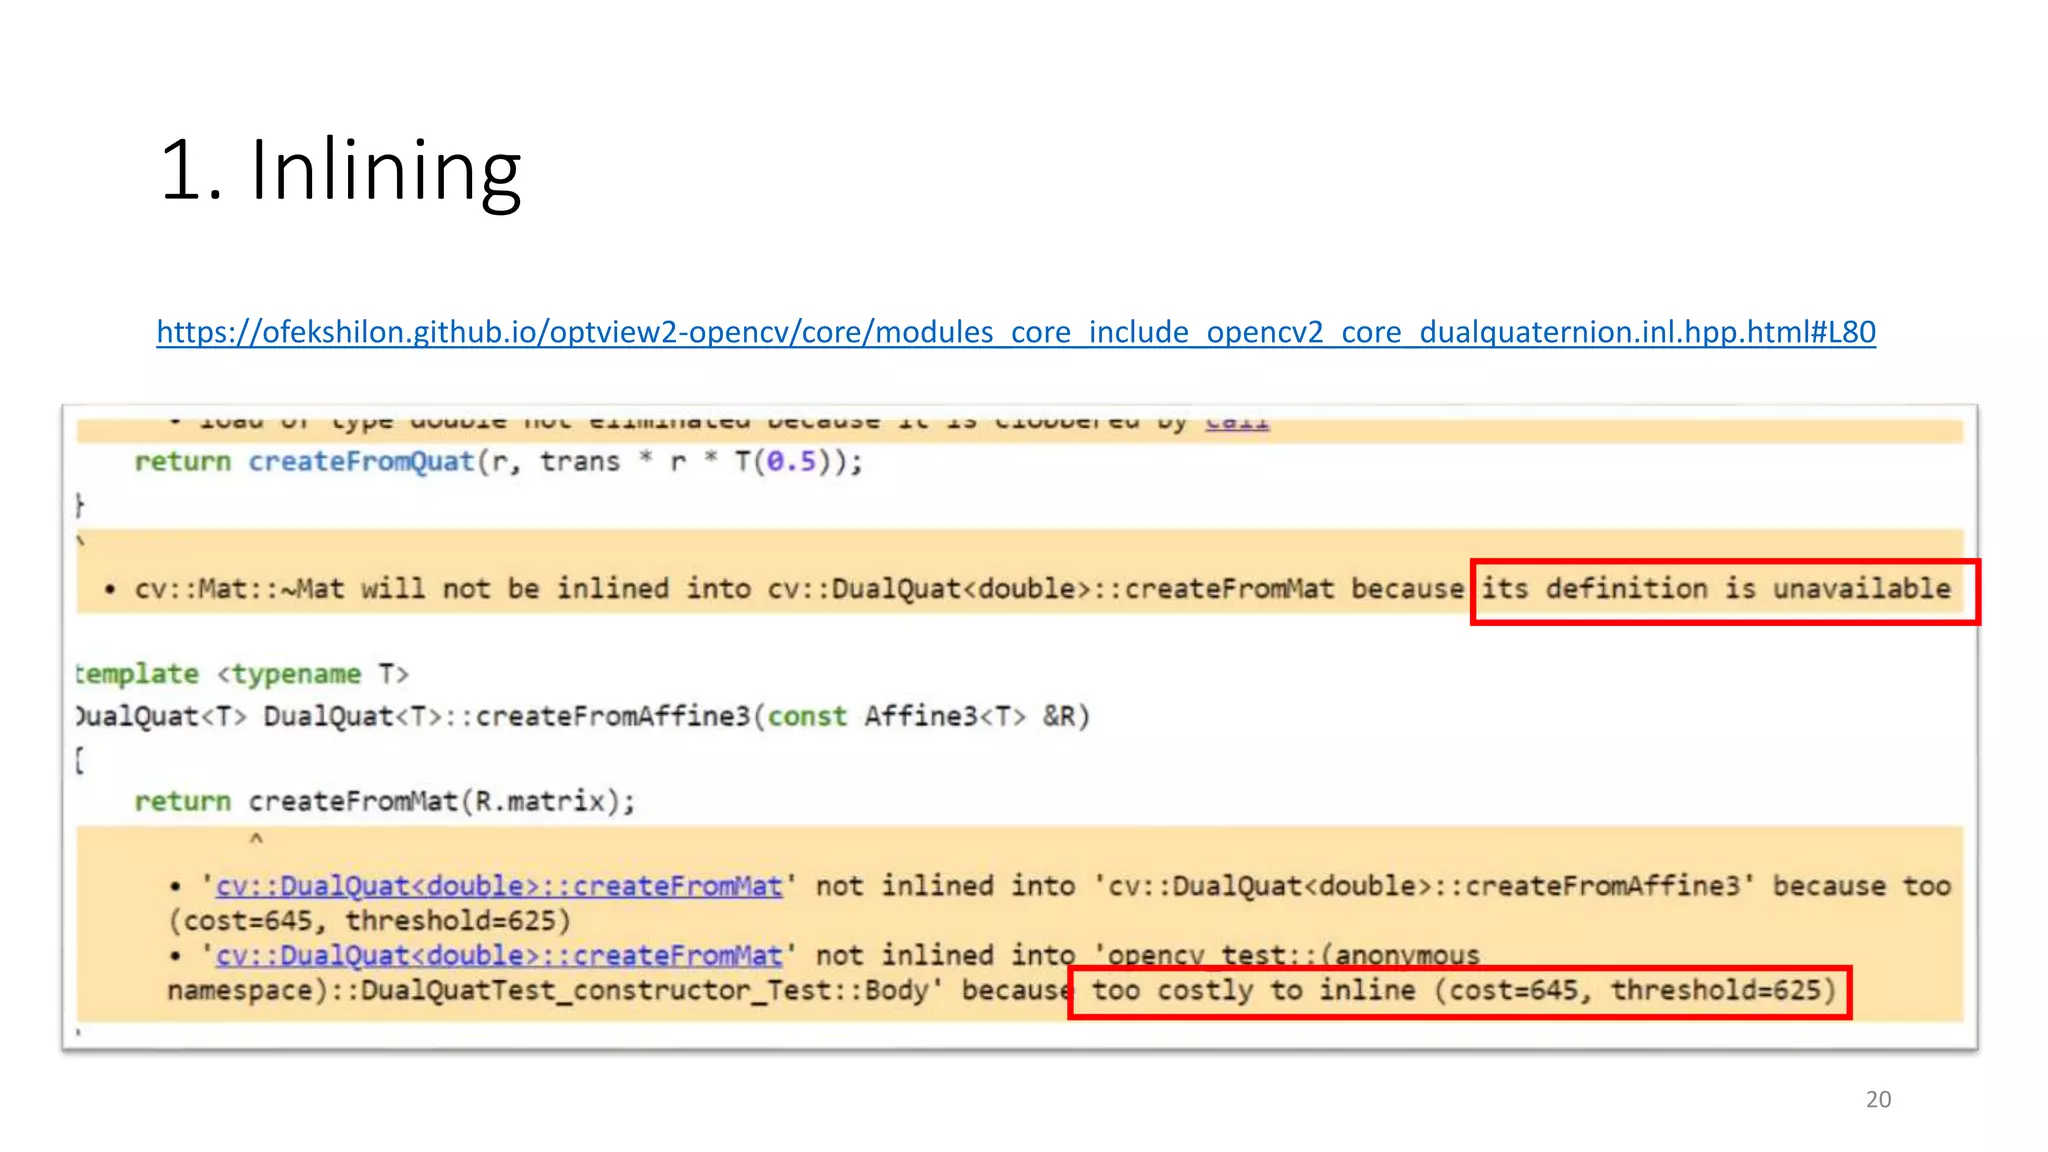2048x1152 pixels.
Task: Click 'its definition is unavailable' text
Action: click(x=1716, y=589)
